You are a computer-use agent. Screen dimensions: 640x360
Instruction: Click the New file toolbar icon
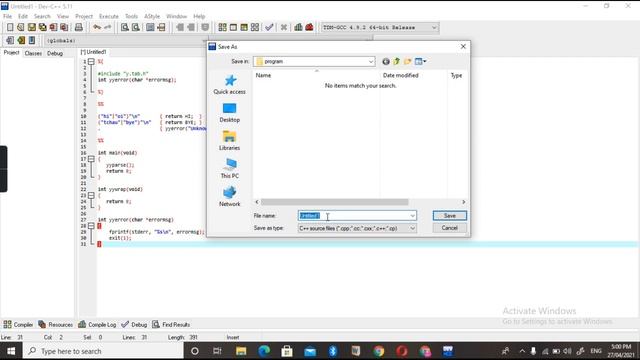10,27
